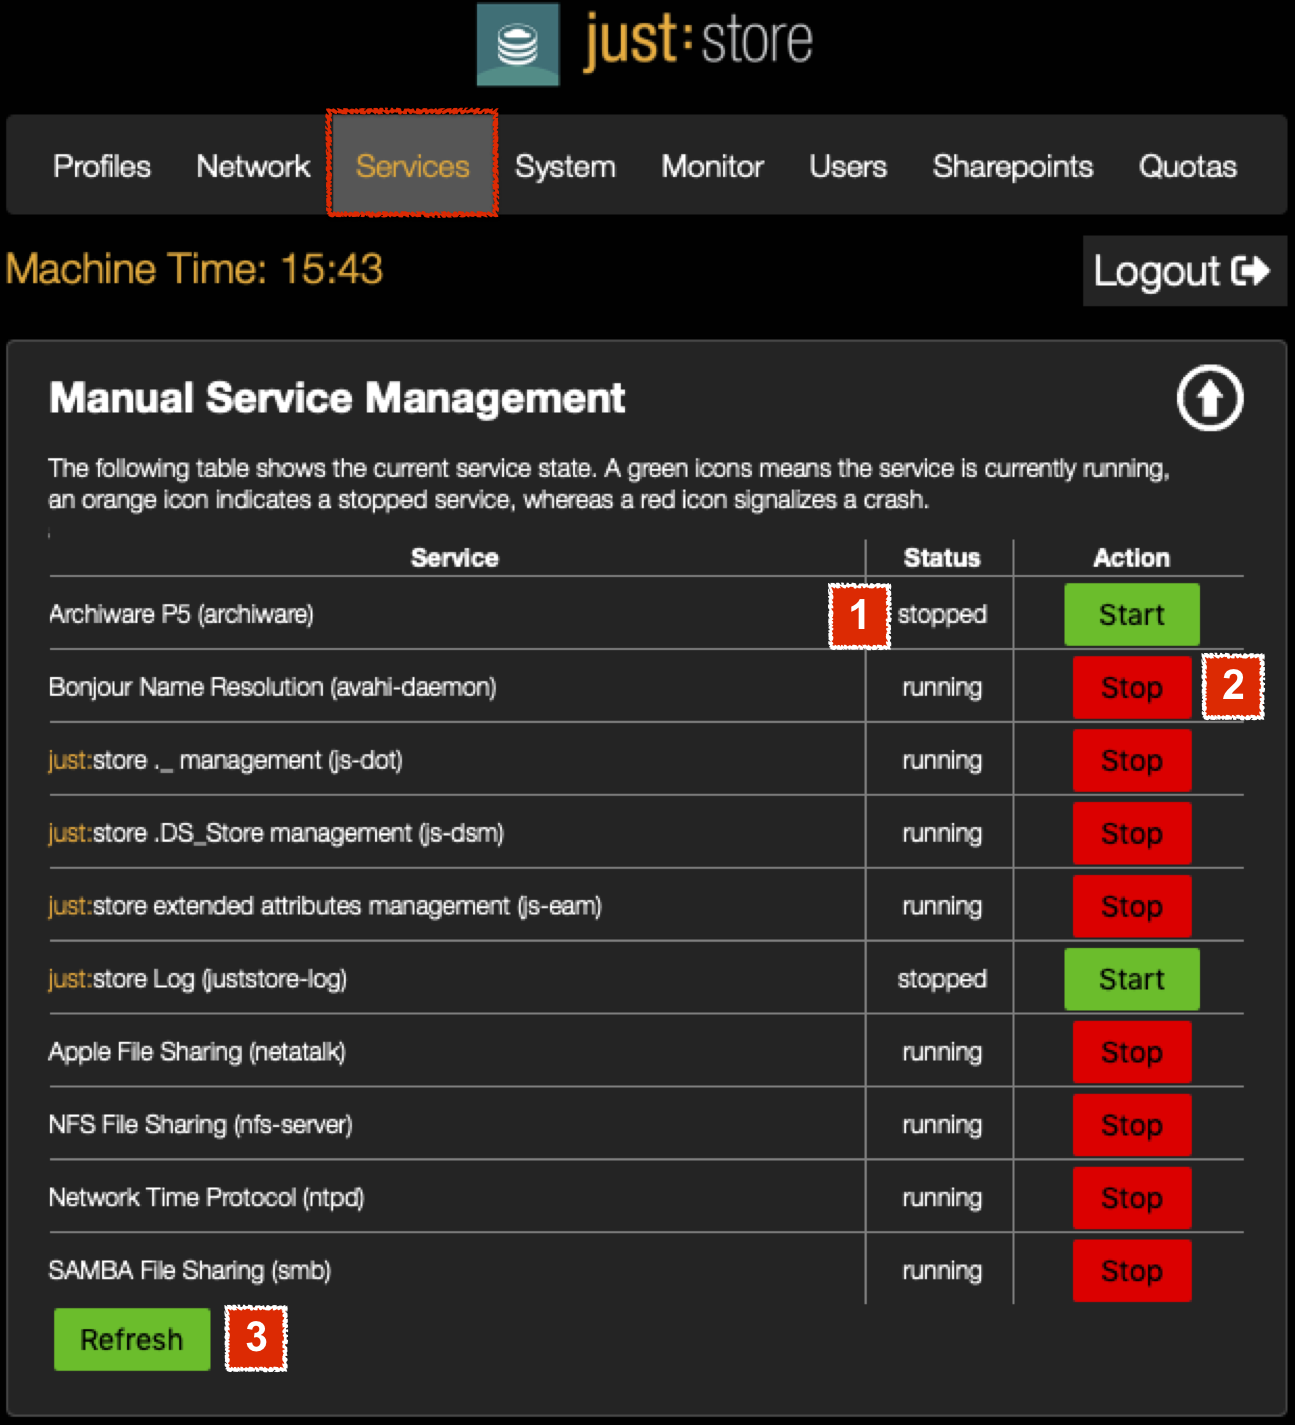Start the just:store Log service
Viewport: 1295px width, 1425px height.
coord(1131,979)
